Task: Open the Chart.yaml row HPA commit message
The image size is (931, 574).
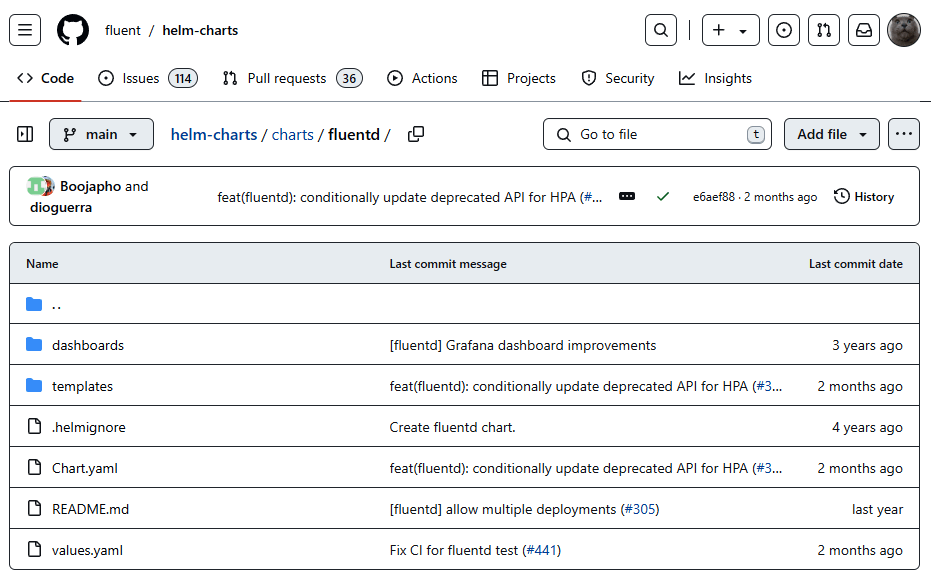Action: point(571,468)
